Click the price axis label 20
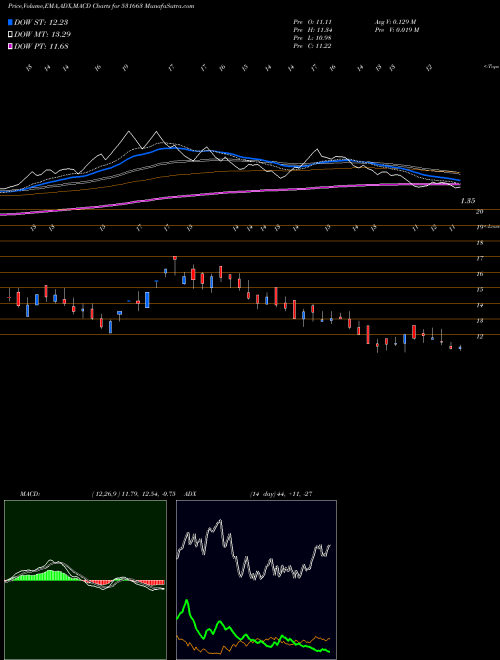Screen dimensions: 500x660 click(479, 212)
